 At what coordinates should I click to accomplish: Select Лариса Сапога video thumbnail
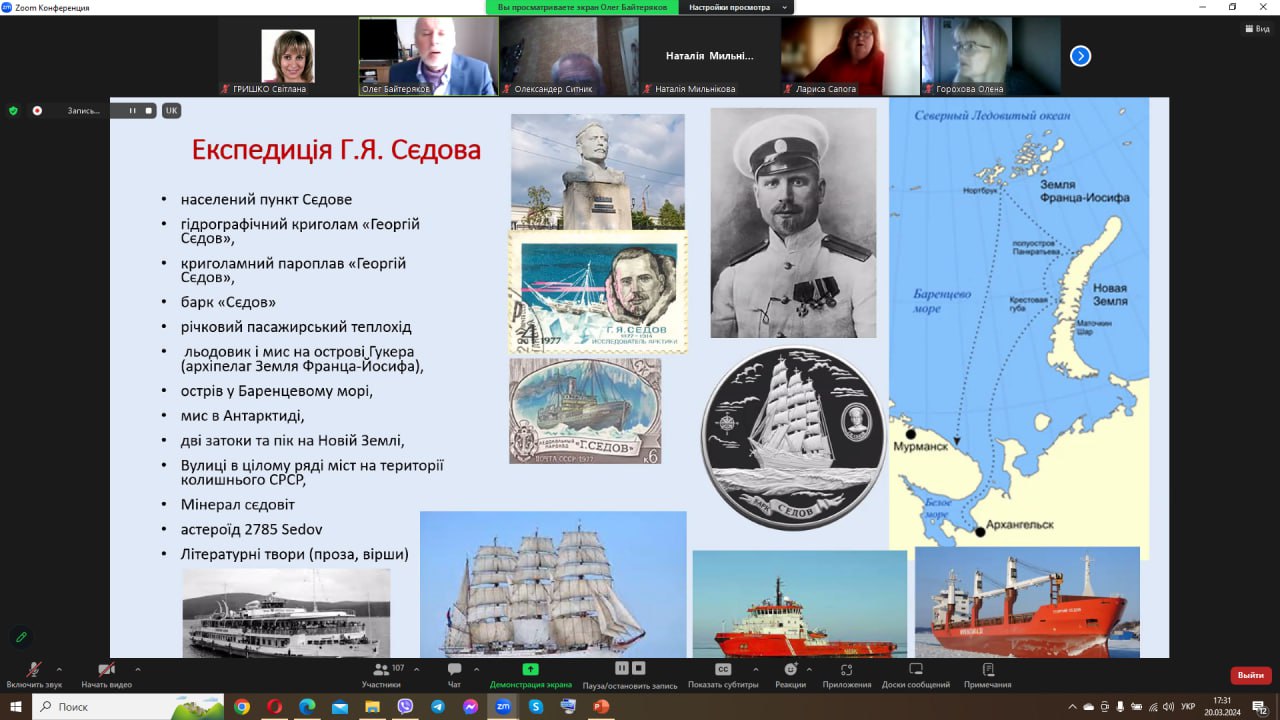pos(850,56)
